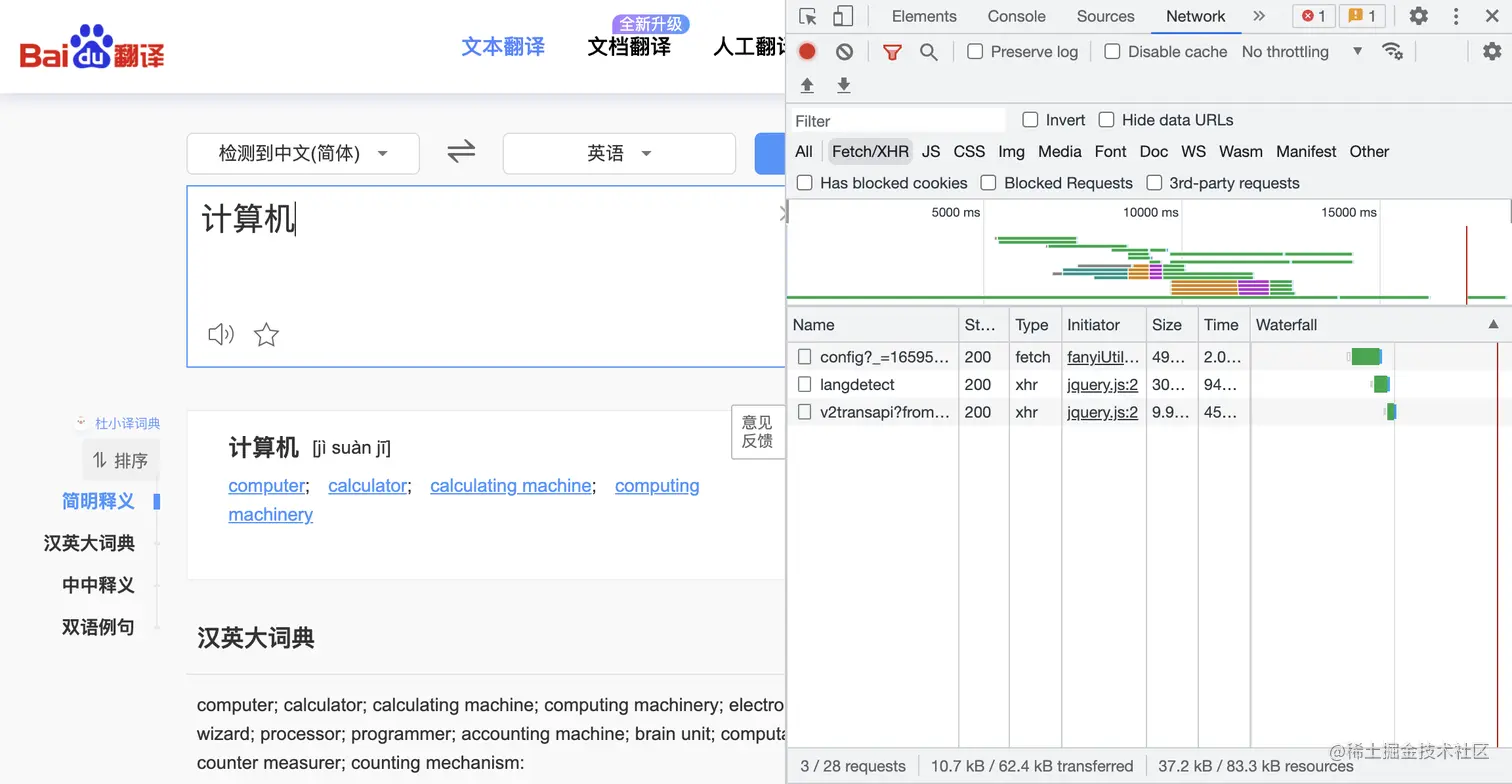This screenshot has height=784, width=1512.
Task: Click the network filter funnel icon
Action: click(891, 51)
